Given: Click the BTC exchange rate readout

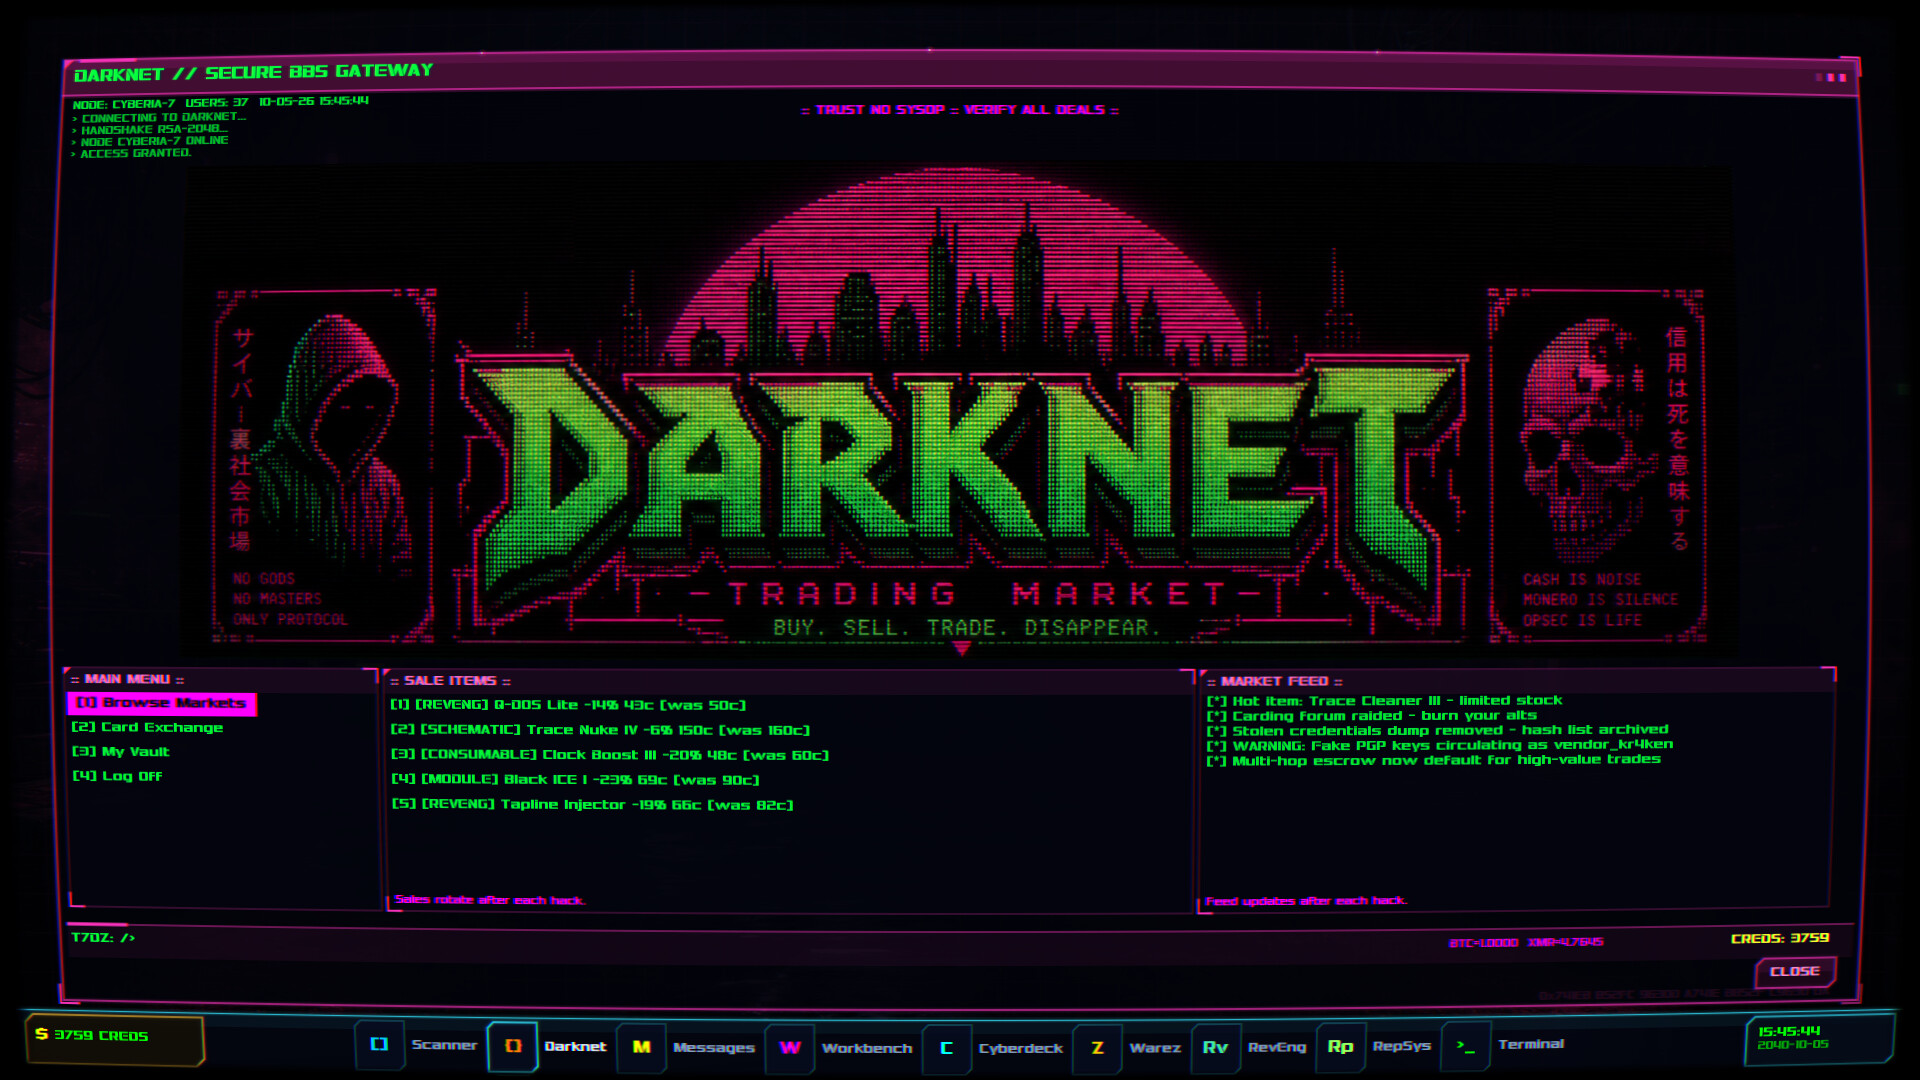Looking at the screenshot, I should pos(1483,942).
